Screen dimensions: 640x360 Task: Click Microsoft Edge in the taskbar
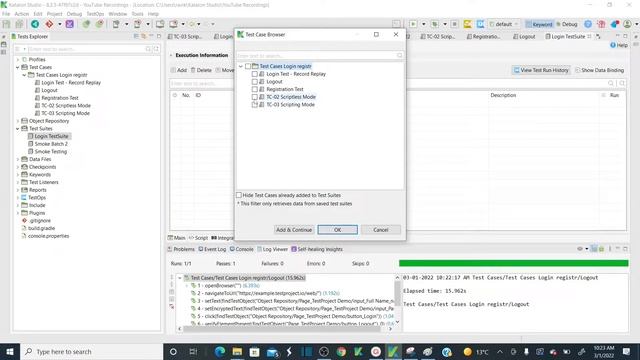(x=220, y=351)
